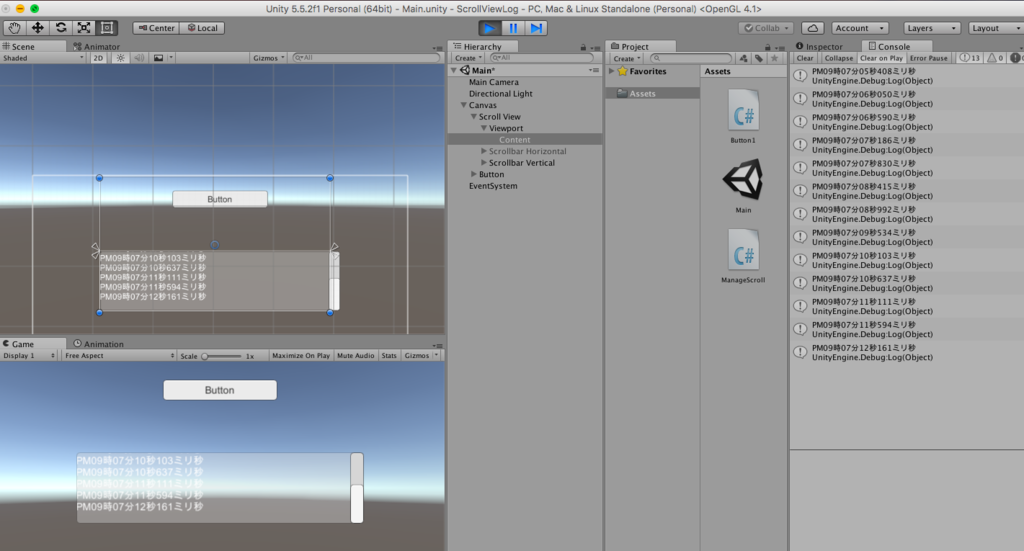Open Hierarchy Create dropdown

(468, 58)
